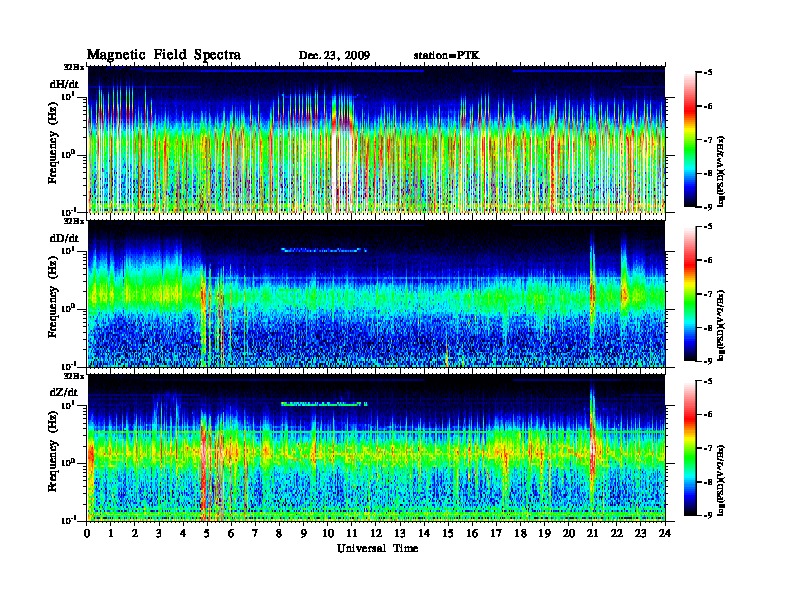Click the "station=PTK" label

point(447,56)
